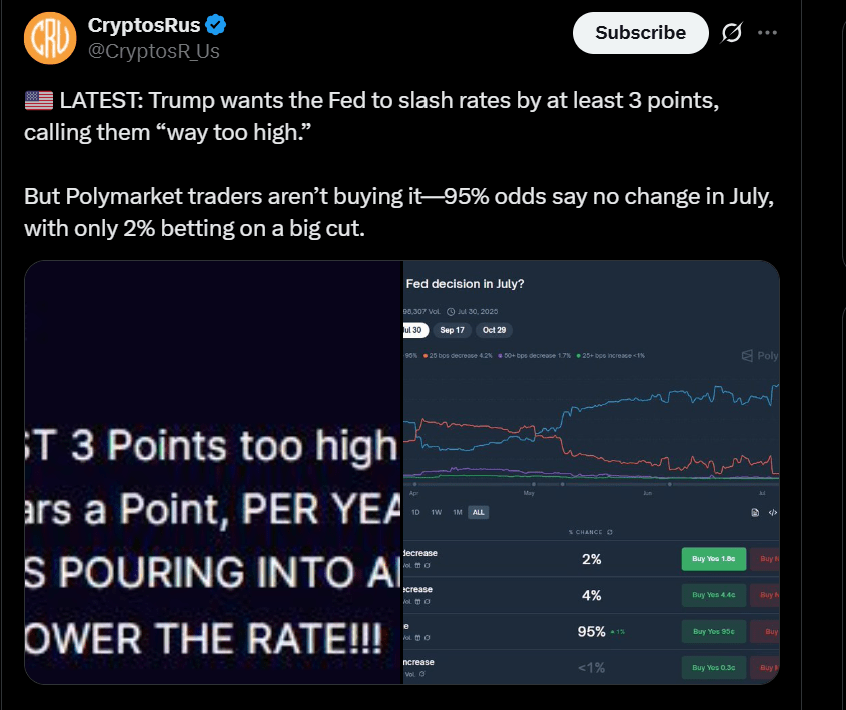Subscribe to CryptosRus
846x710 pixels.
click(640, 33)
